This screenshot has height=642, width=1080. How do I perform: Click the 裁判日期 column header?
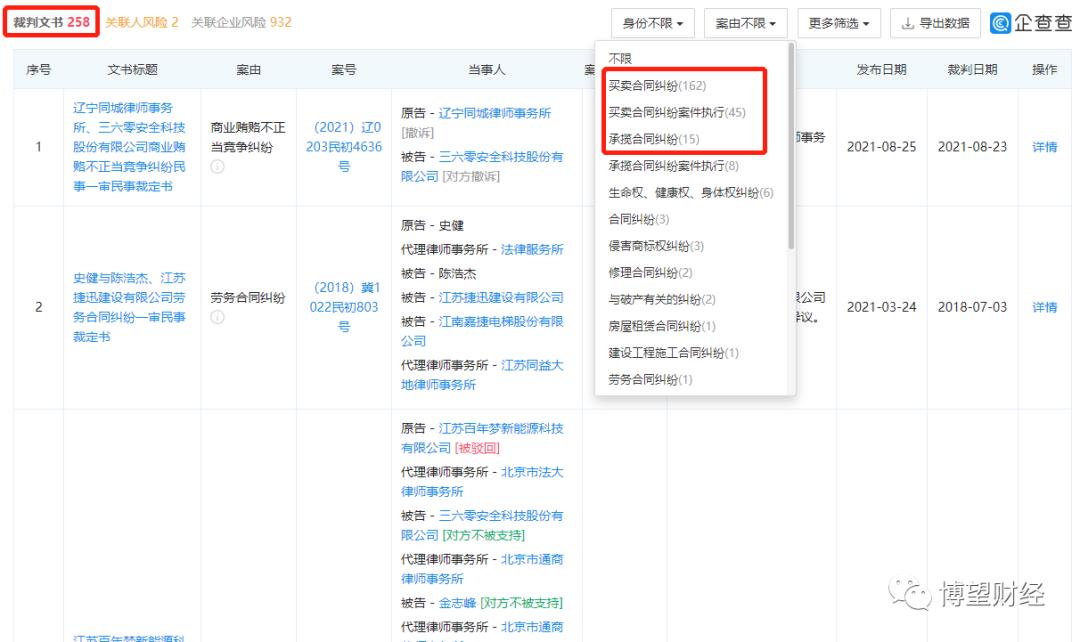[x=973, y=70]
